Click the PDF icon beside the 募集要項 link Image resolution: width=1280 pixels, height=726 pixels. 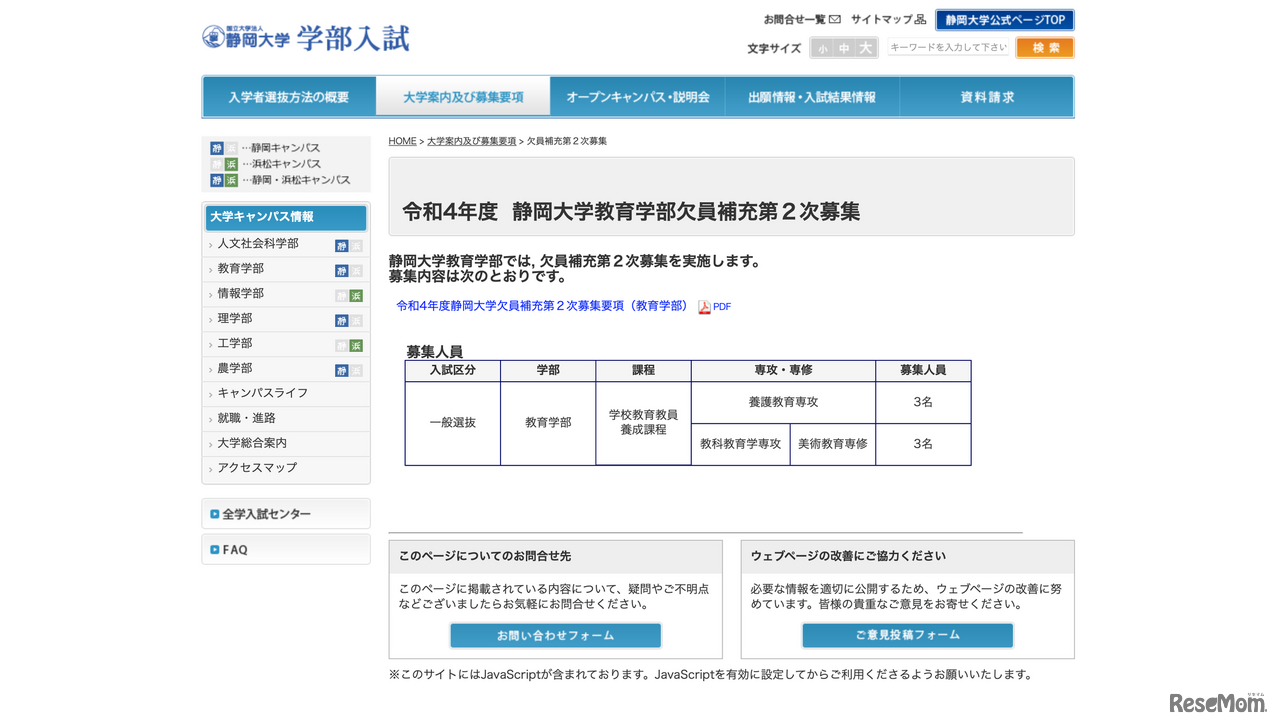pos(703,307)
